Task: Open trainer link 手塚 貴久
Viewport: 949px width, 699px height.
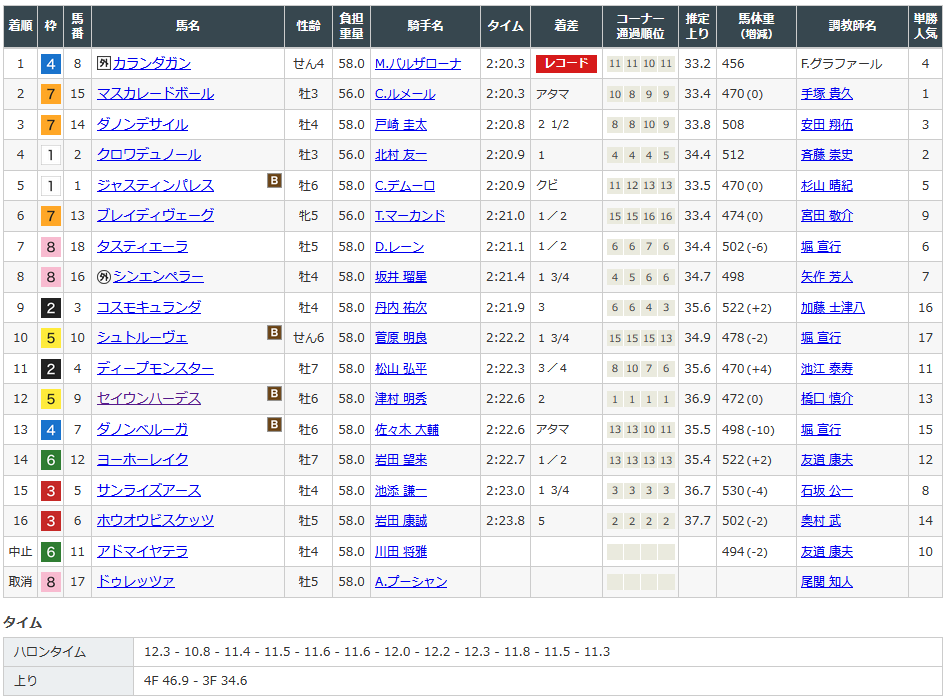Action: [x=827, y=94]
